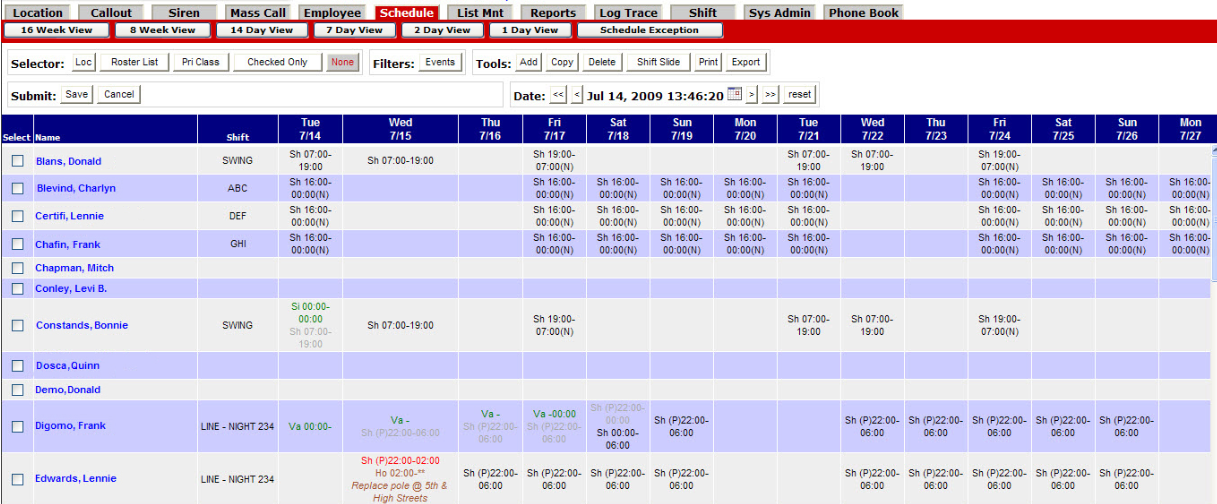Click the Export tool button
This screenshot has width=1217, height=504.
coord(746,62)
